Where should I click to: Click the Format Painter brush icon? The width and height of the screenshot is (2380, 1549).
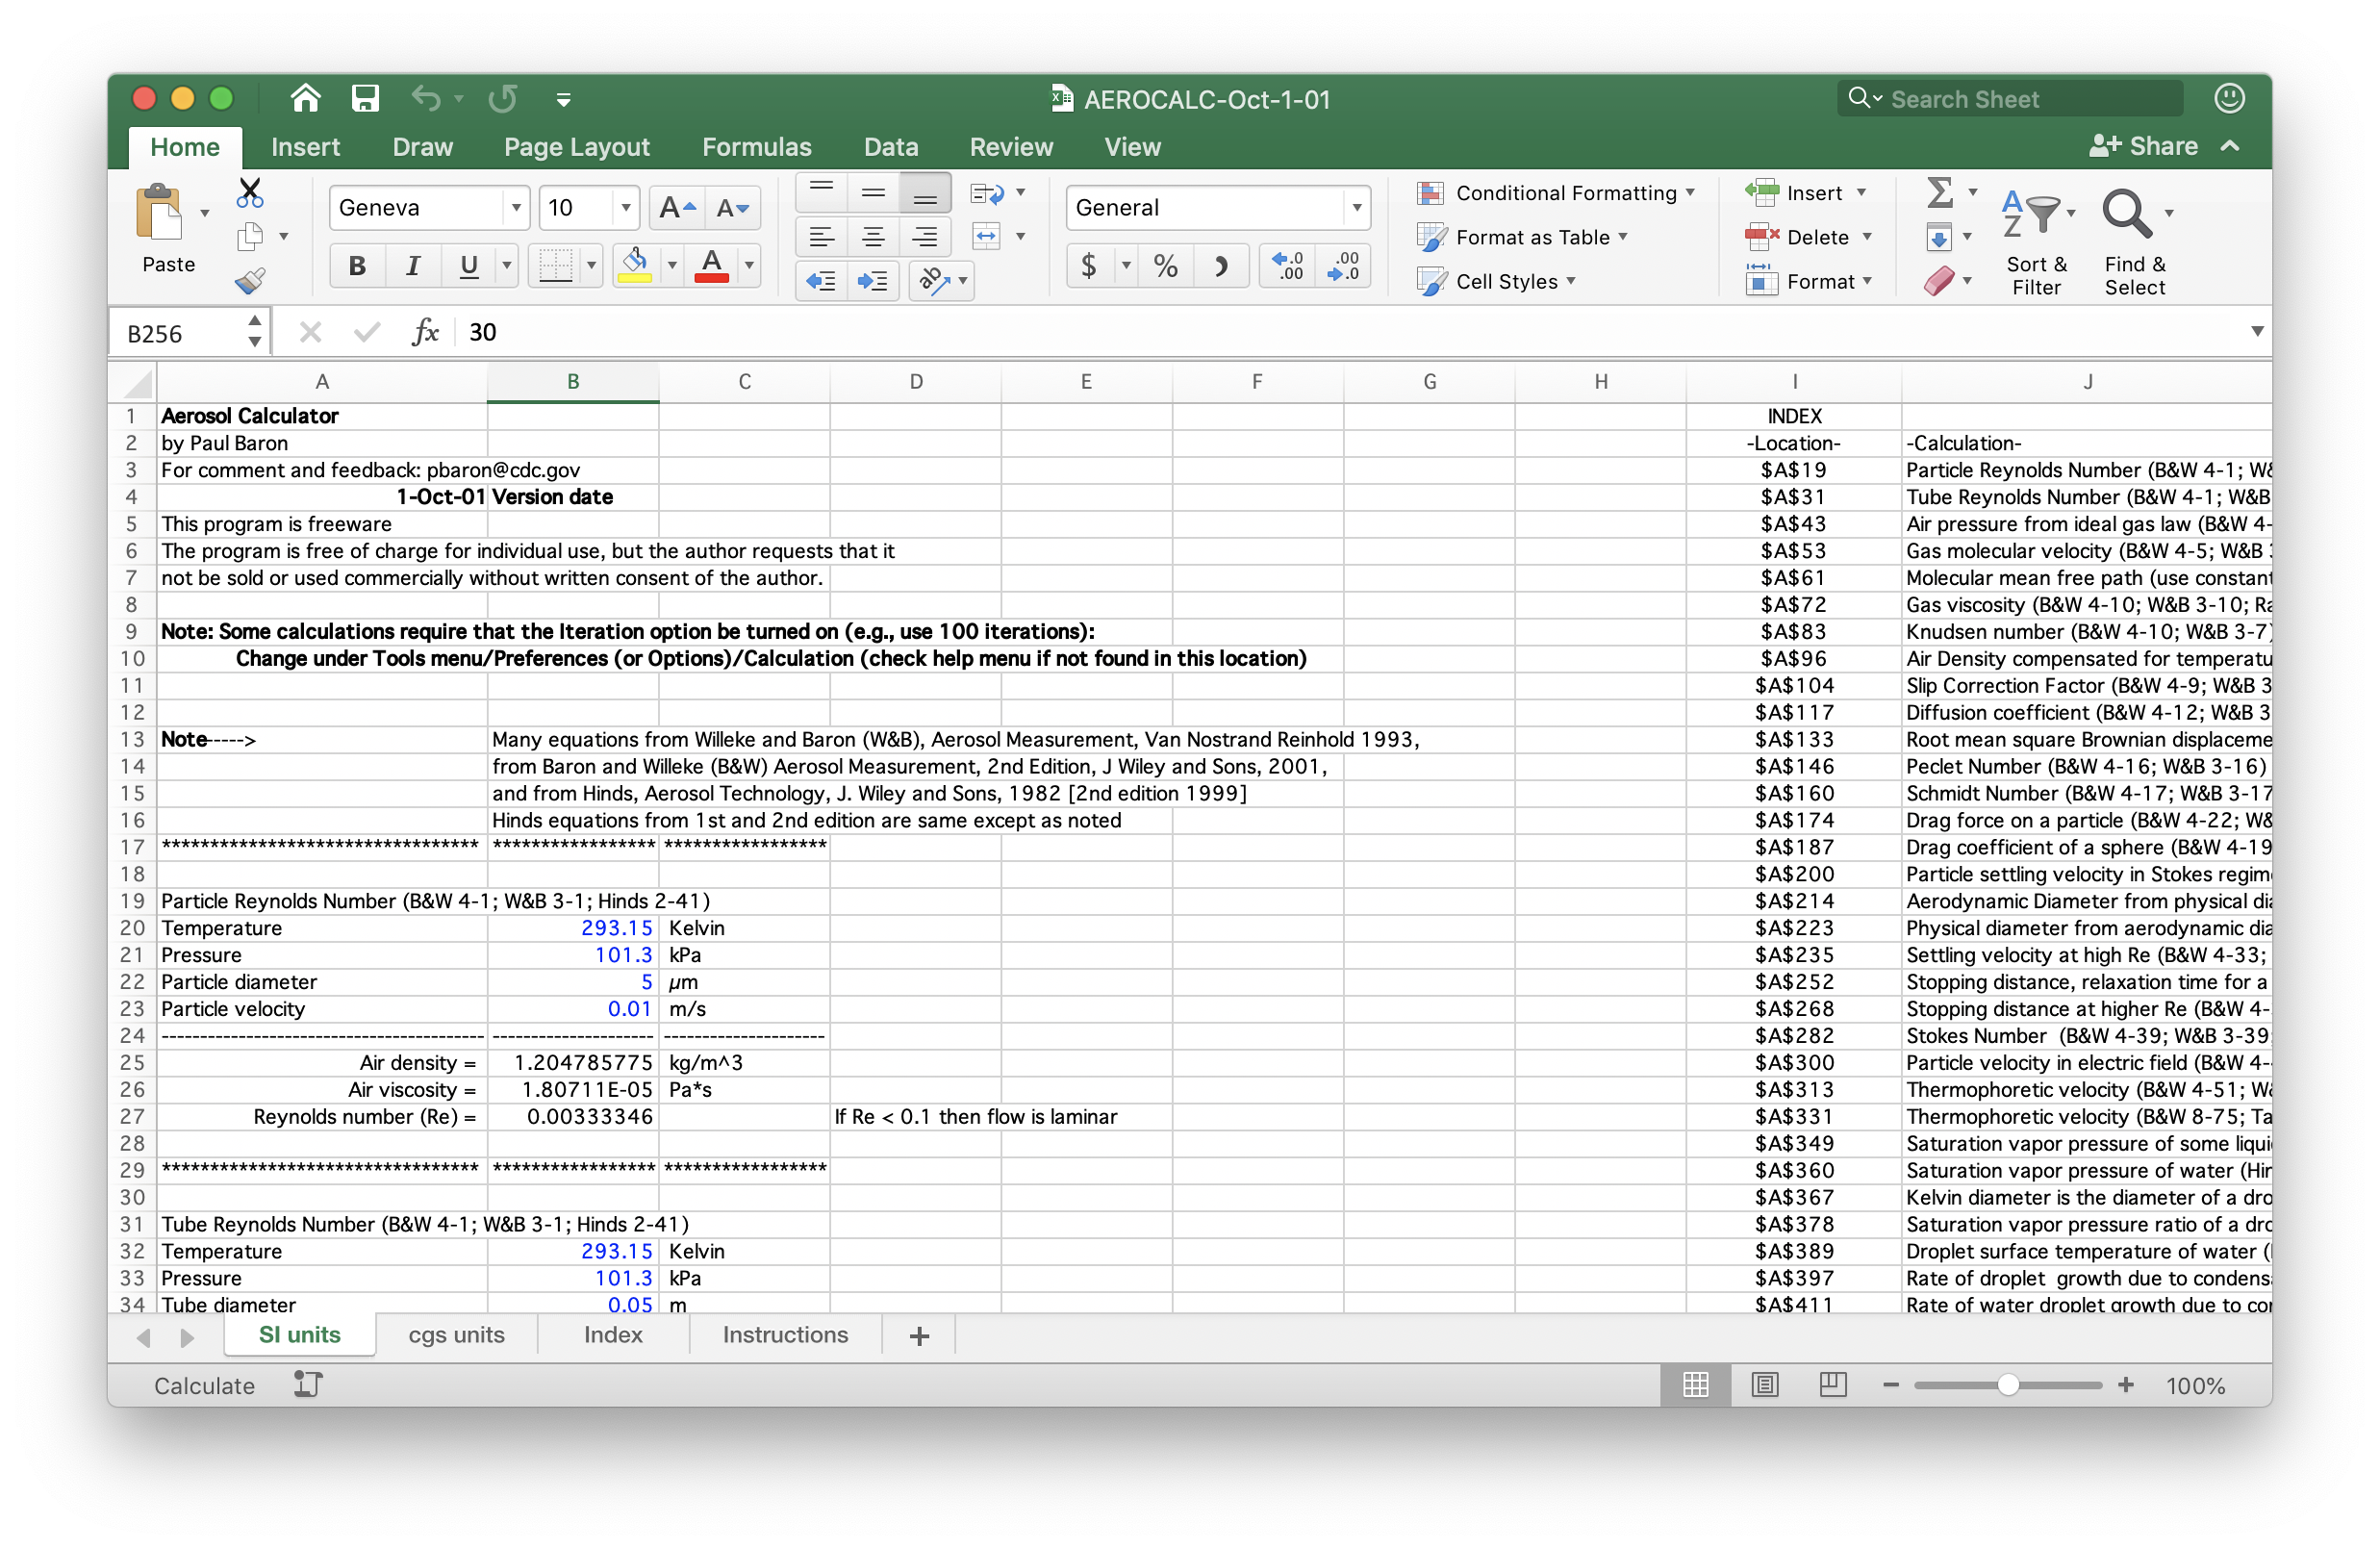click(250, 281)
